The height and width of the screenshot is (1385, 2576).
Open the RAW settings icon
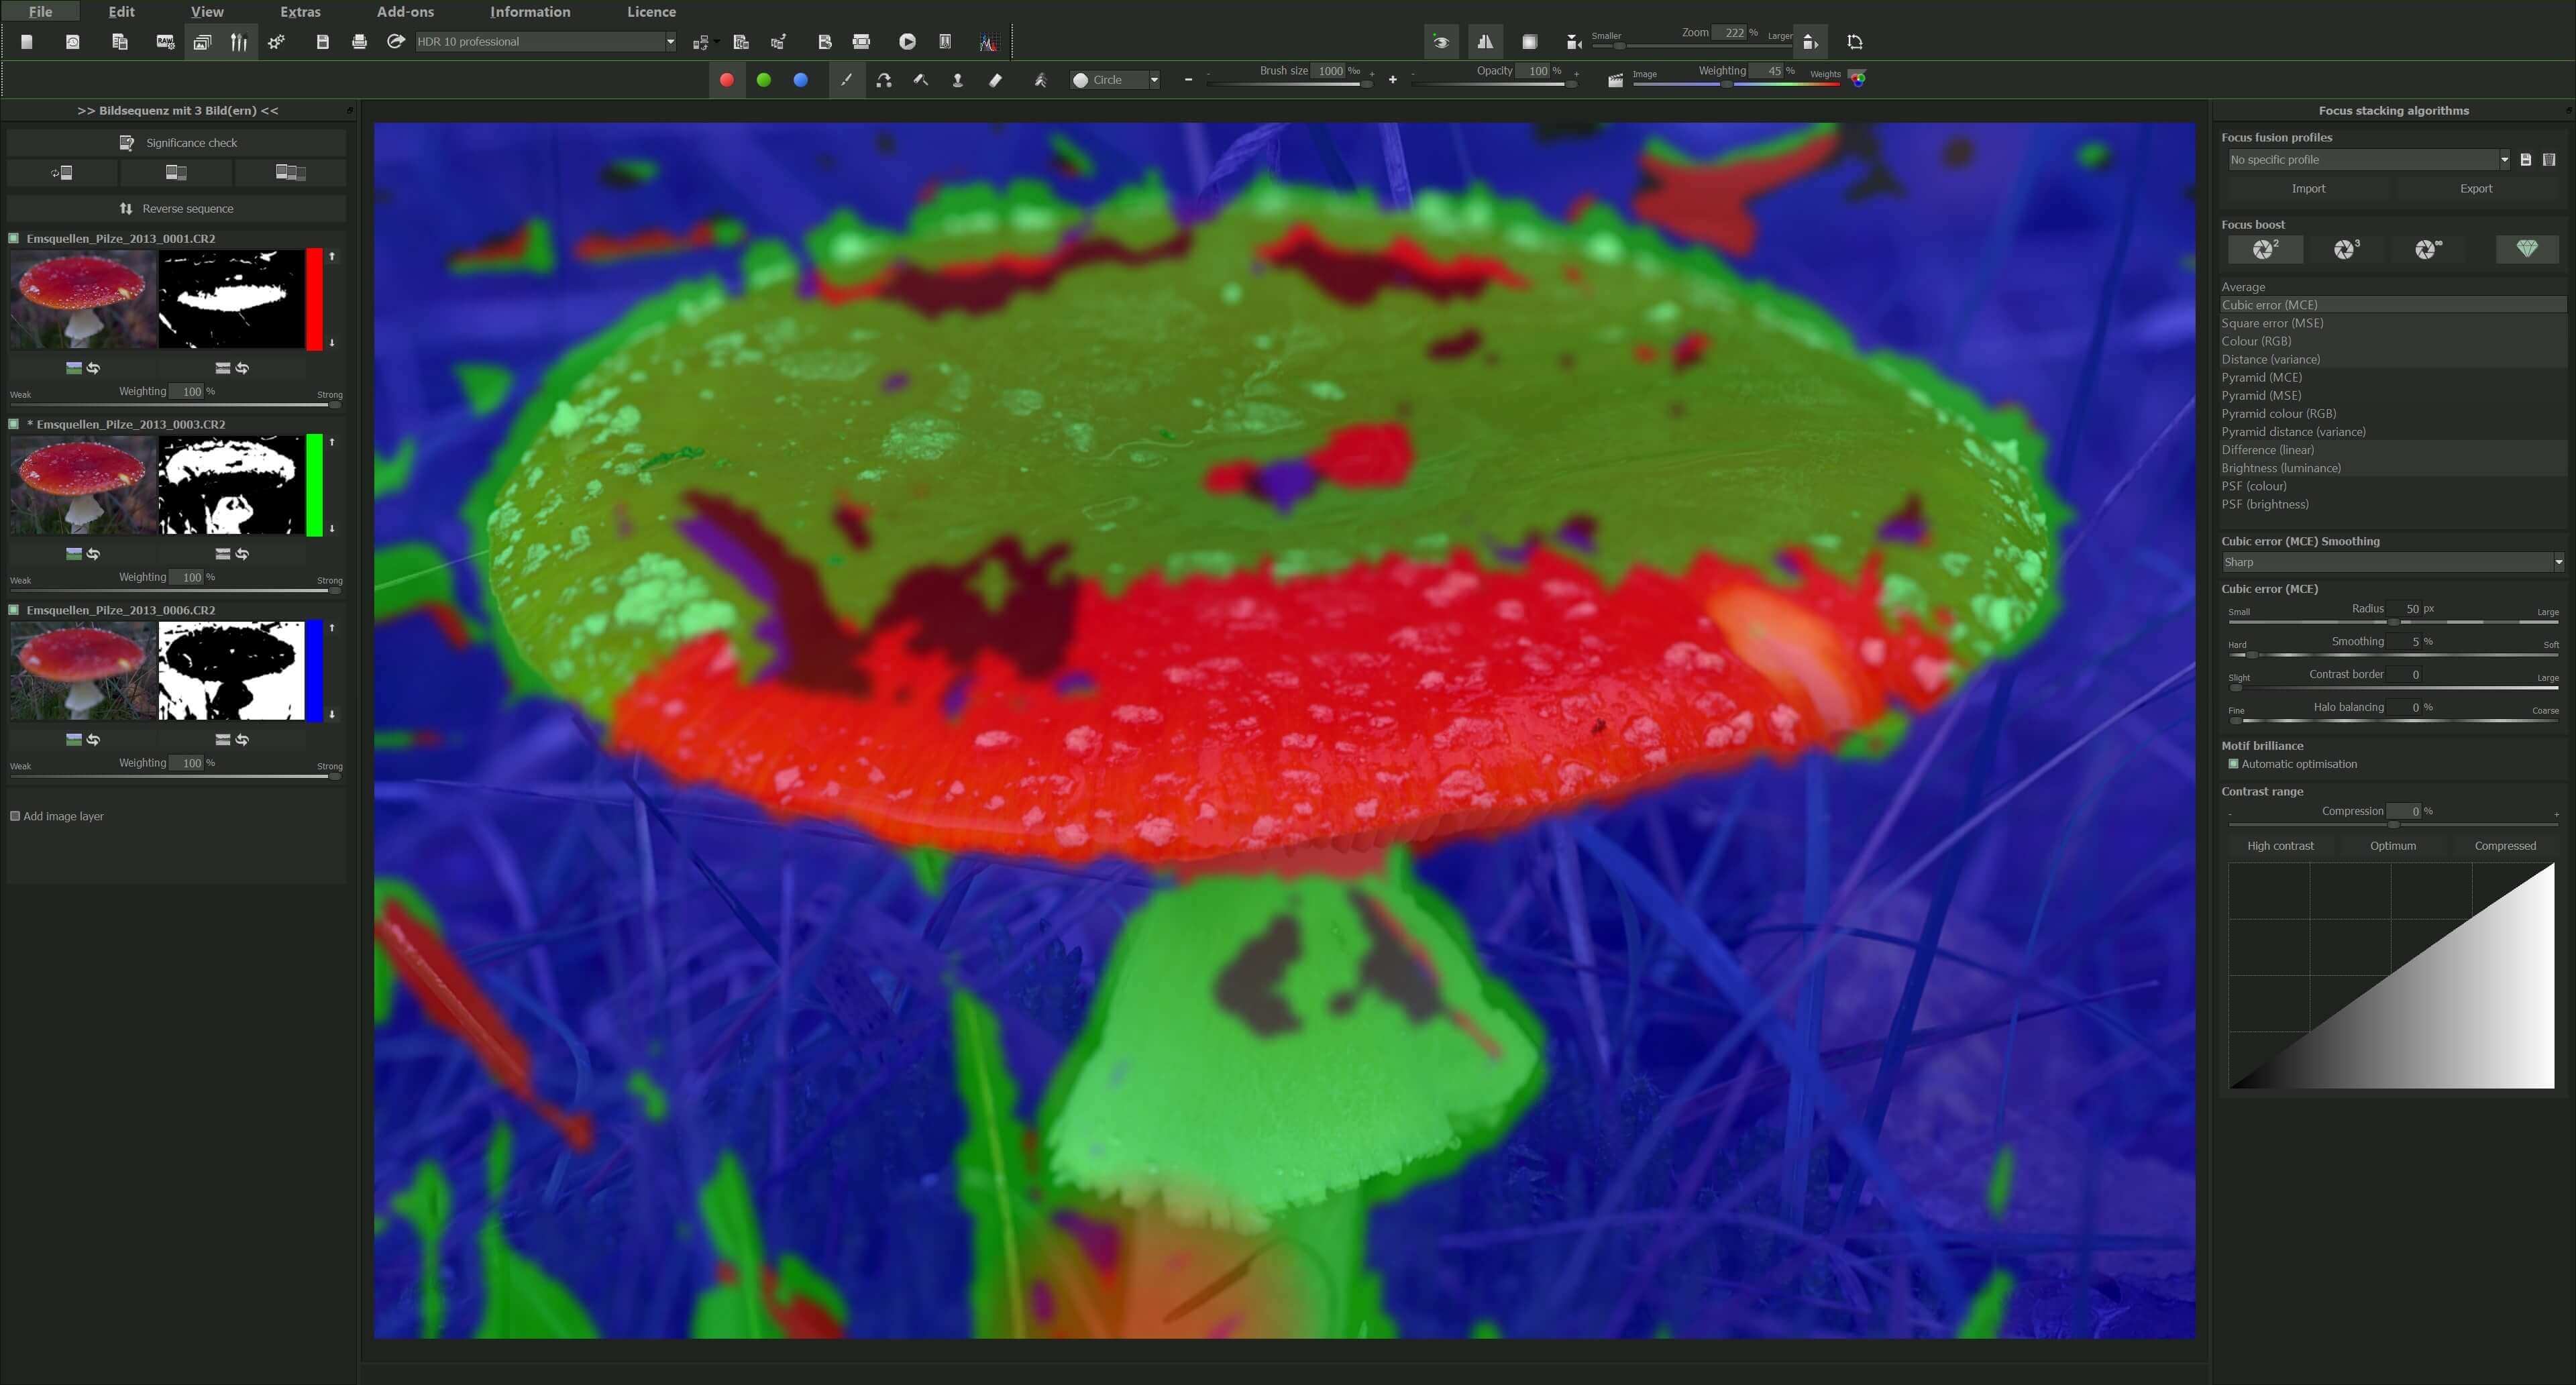click(x=165, y=42)
